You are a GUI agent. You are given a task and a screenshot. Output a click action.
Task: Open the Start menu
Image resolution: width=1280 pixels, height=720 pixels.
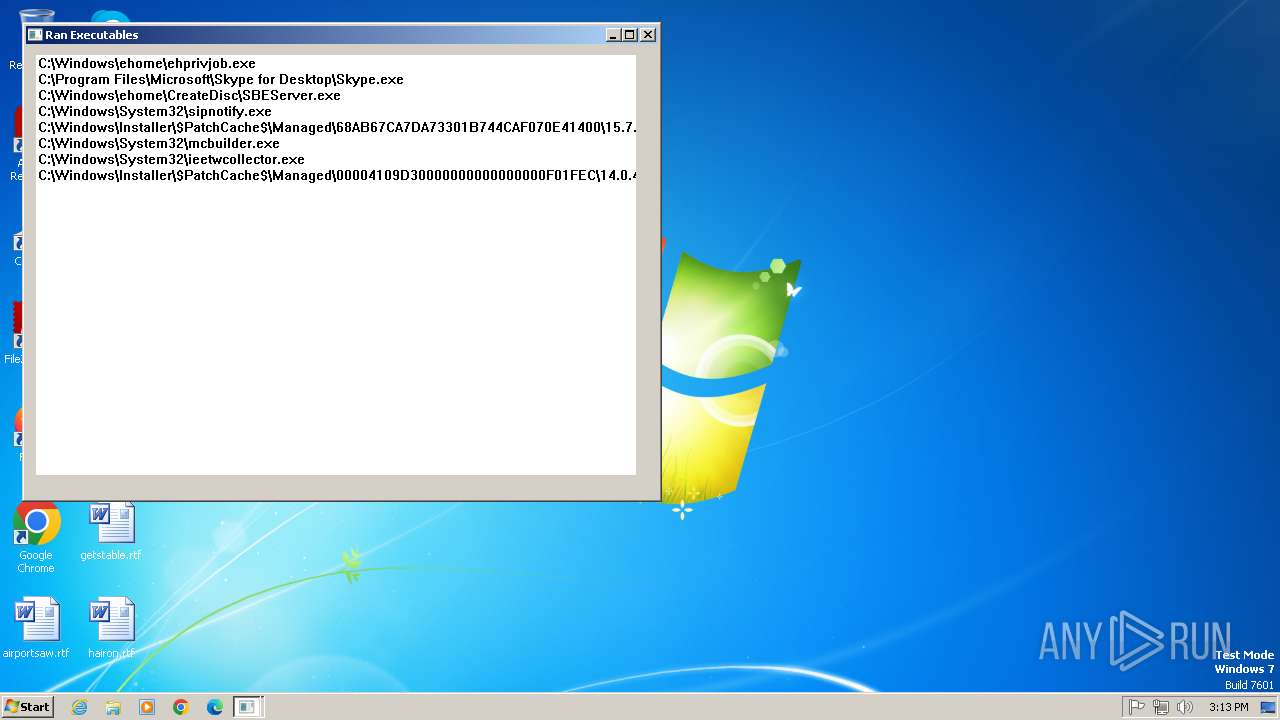click(28, 707)
